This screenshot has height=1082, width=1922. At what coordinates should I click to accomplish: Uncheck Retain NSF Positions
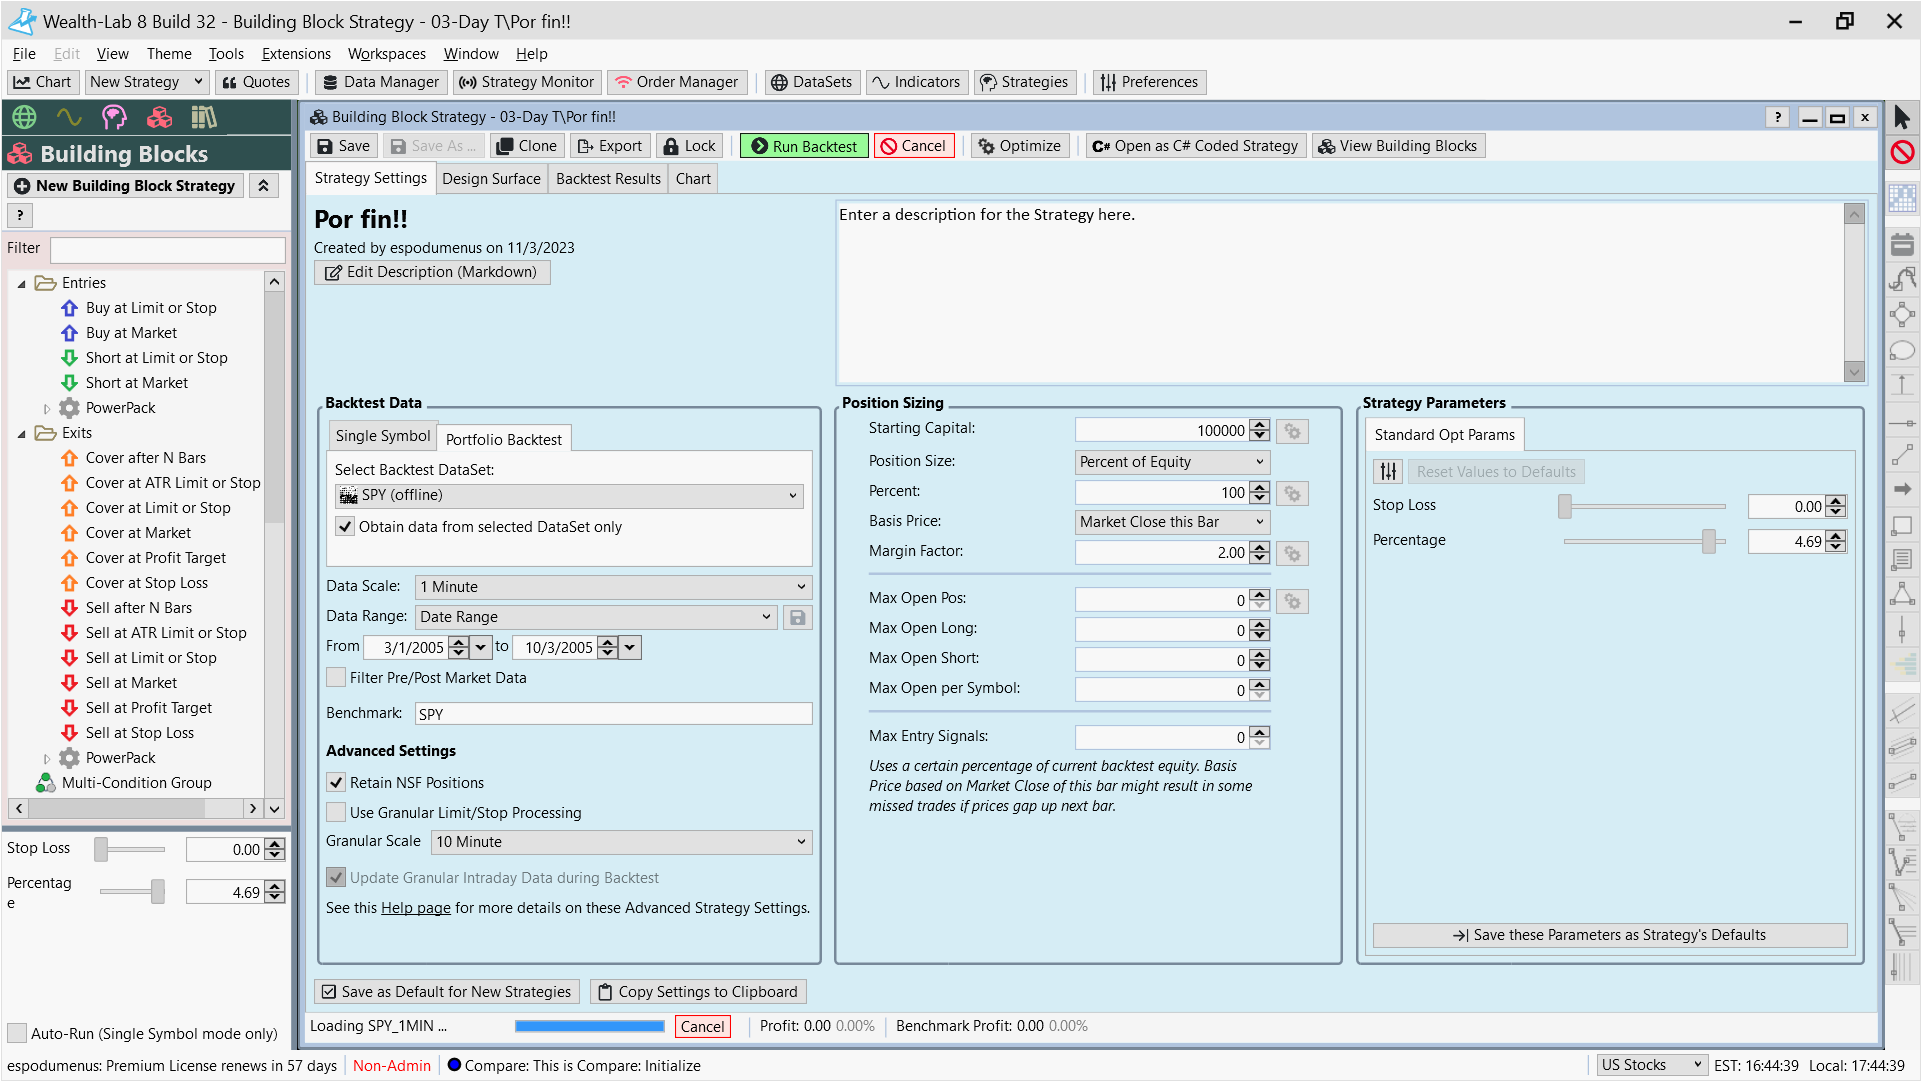[x=337, y=783]
